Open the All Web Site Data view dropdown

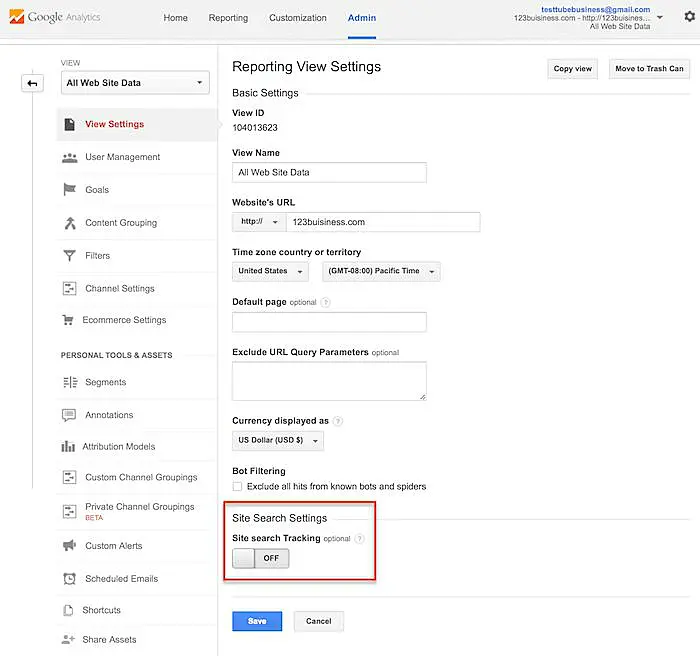tap(134, 83)
